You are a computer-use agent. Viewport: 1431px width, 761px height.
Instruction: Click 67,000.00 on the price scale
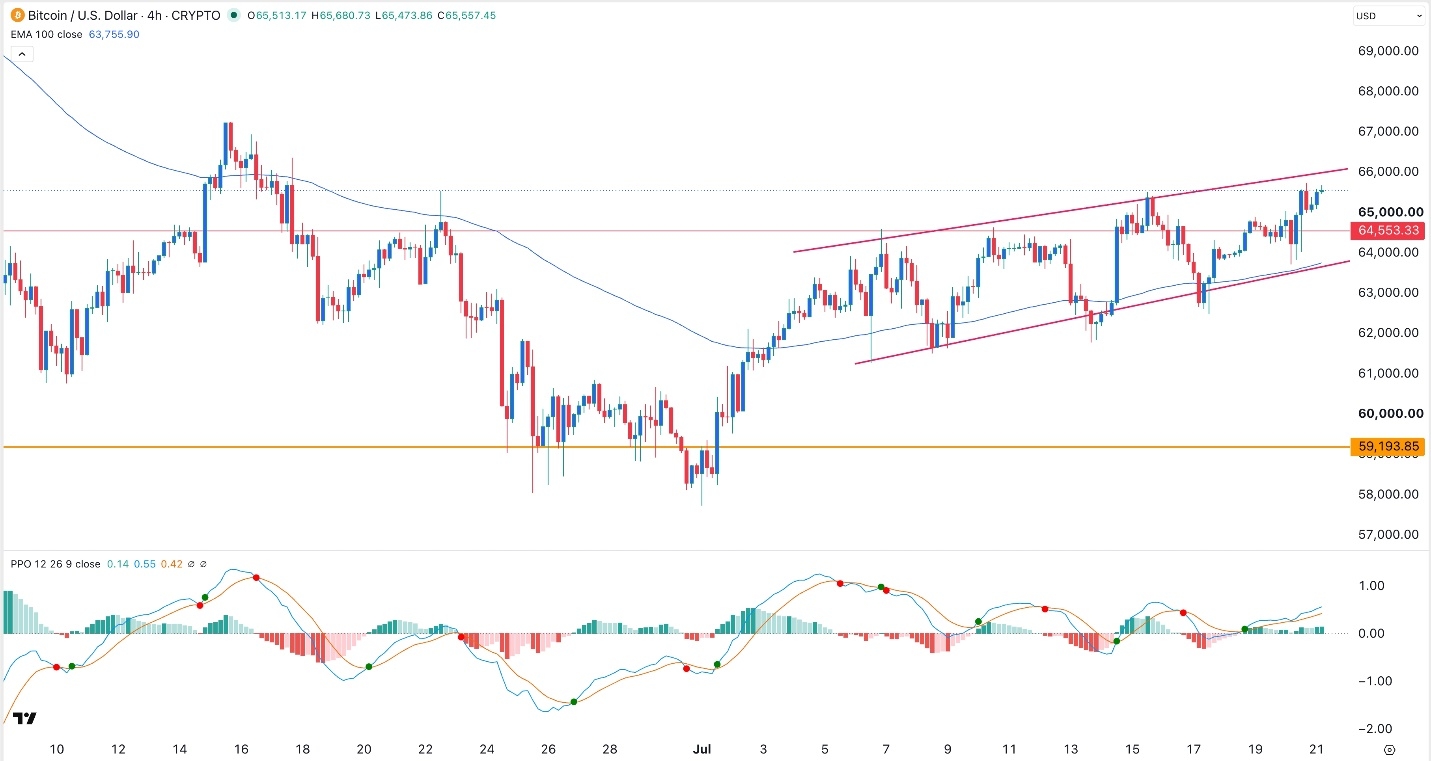1386,131
